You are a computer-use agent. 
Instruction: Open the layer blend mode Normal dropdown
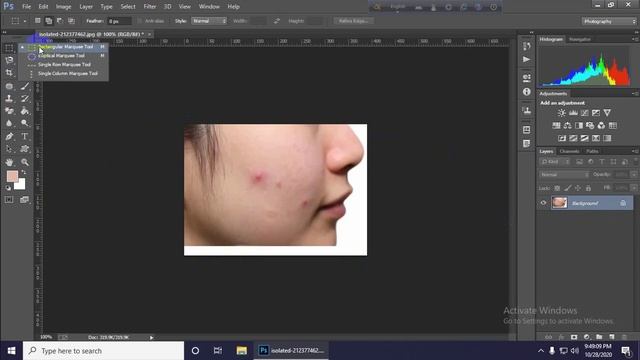tap(564, 175)
